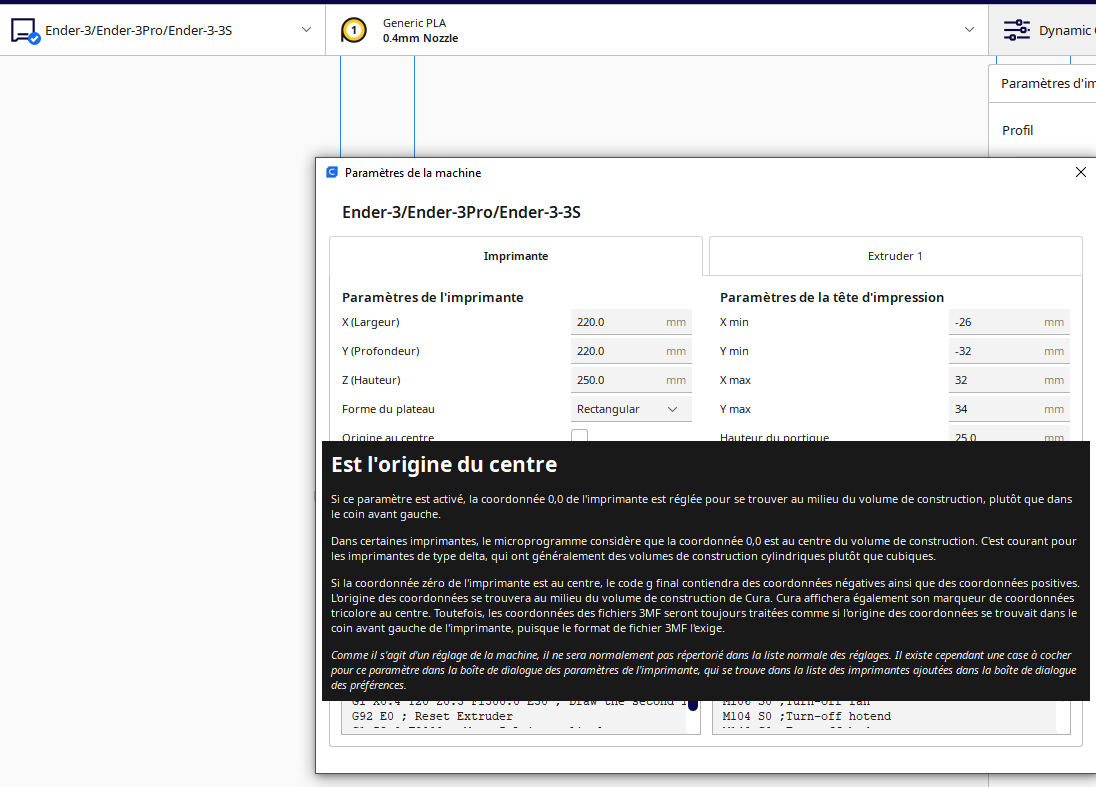Switch to the Extruder 1 tab

tap(895, 256)
